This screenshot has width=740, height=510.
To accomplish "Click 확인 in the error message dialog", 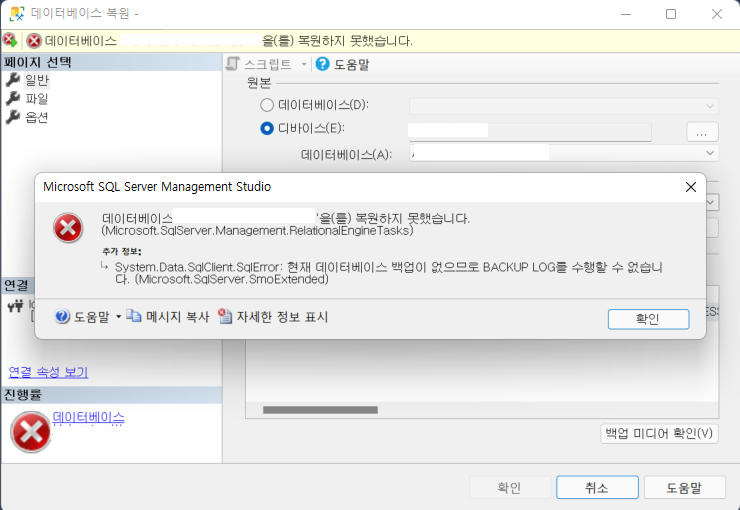I will (x=648, y=319).
